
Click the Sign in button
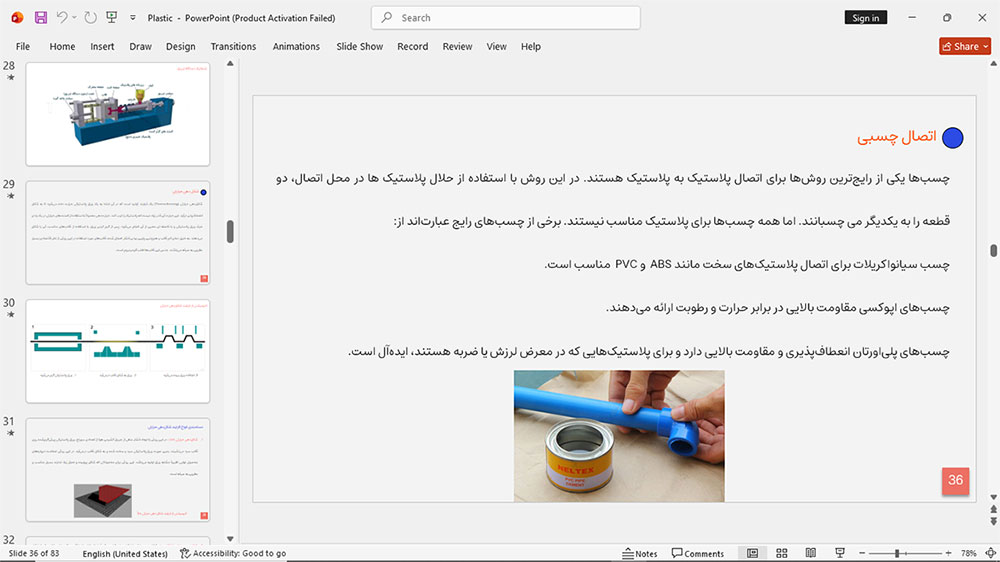865,18
